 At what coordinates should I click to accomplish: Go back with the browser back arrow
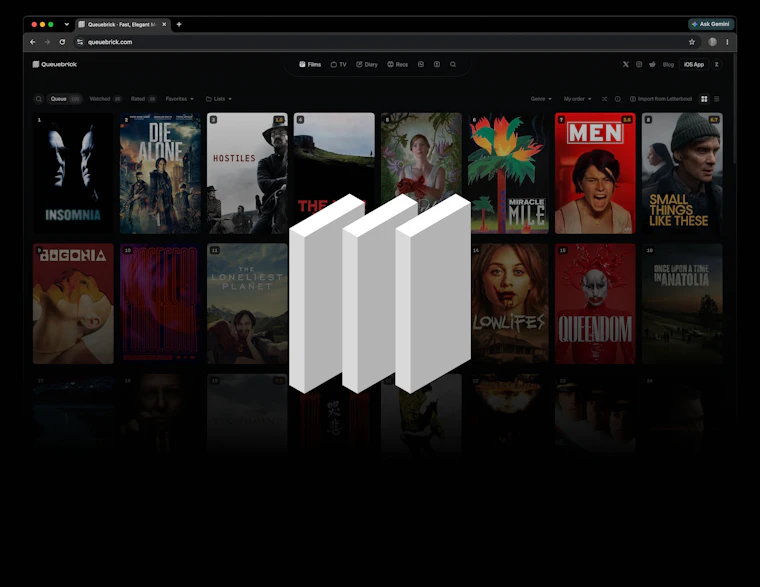coord(32,42)
